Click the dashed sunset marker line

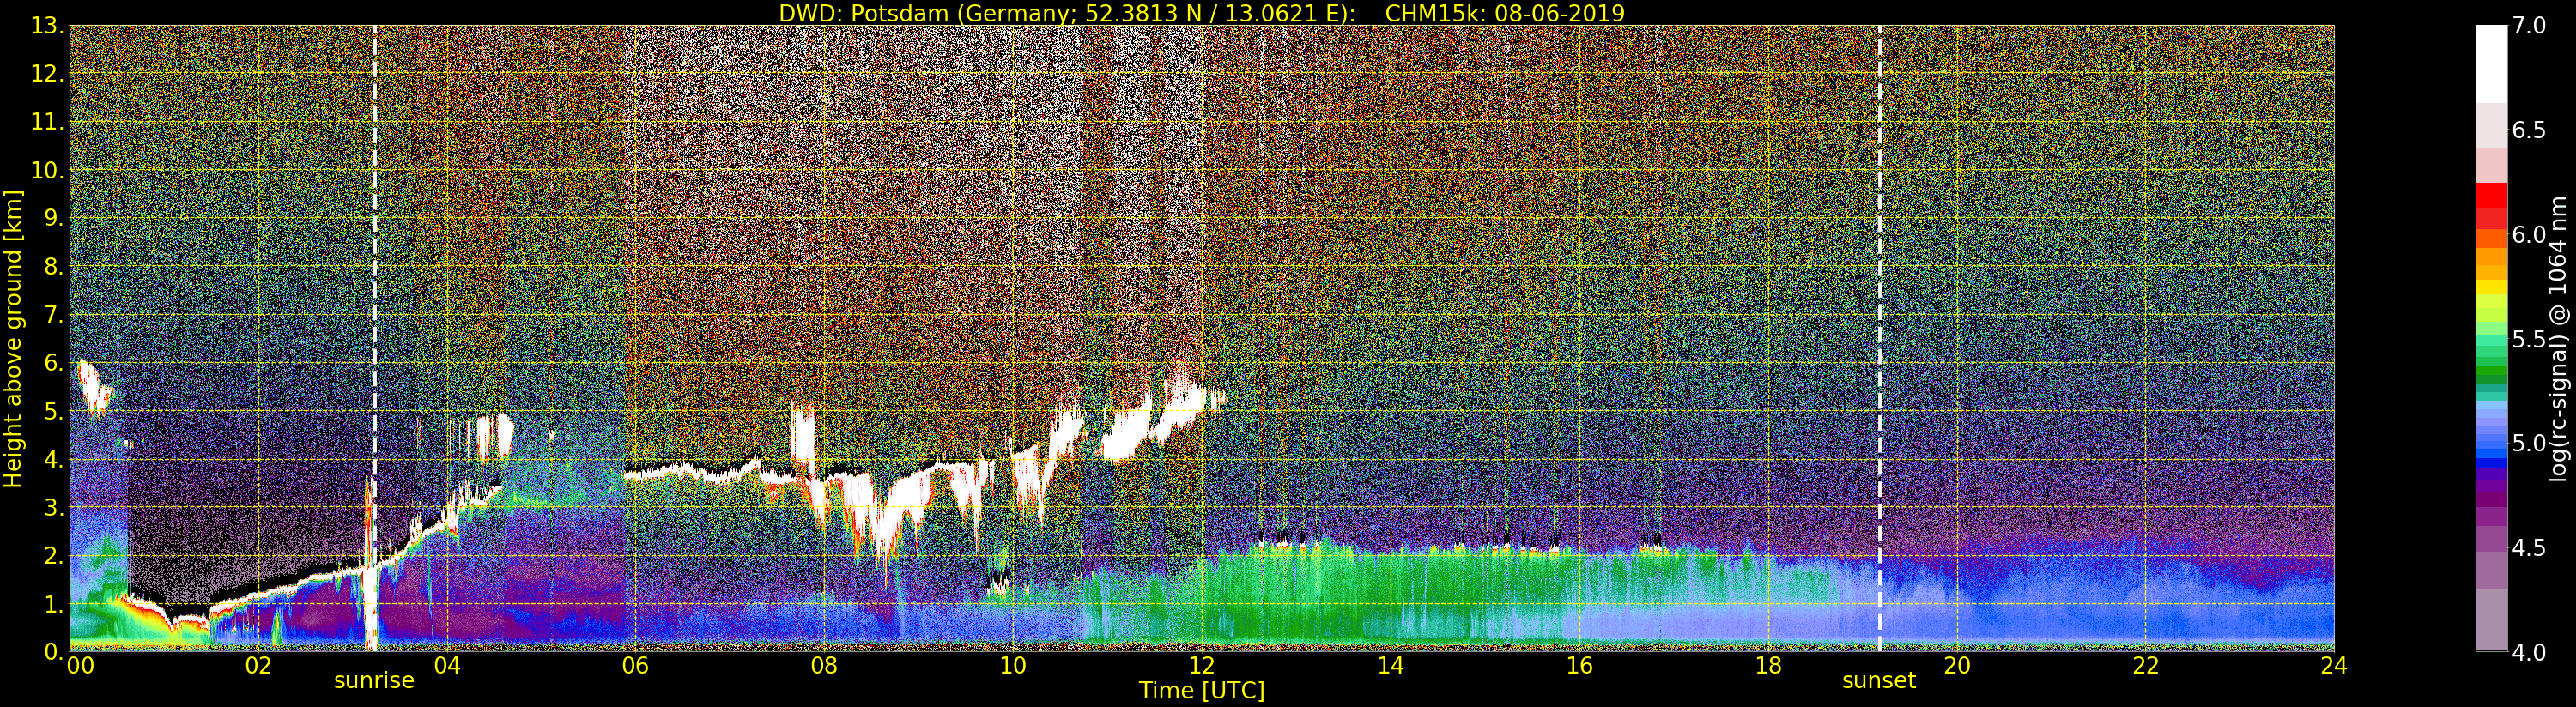pos(1880,338)
